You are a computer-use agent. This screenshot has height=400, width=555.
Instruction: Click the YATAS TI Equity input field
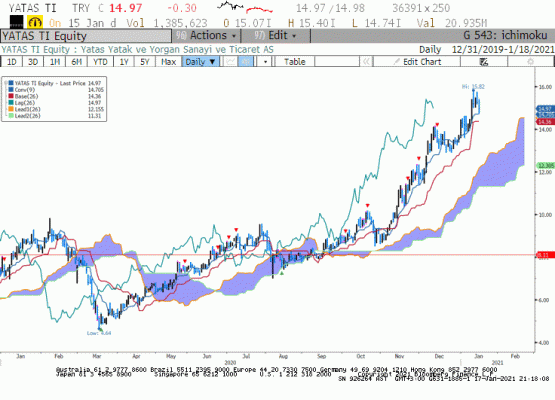click(86, 36)
